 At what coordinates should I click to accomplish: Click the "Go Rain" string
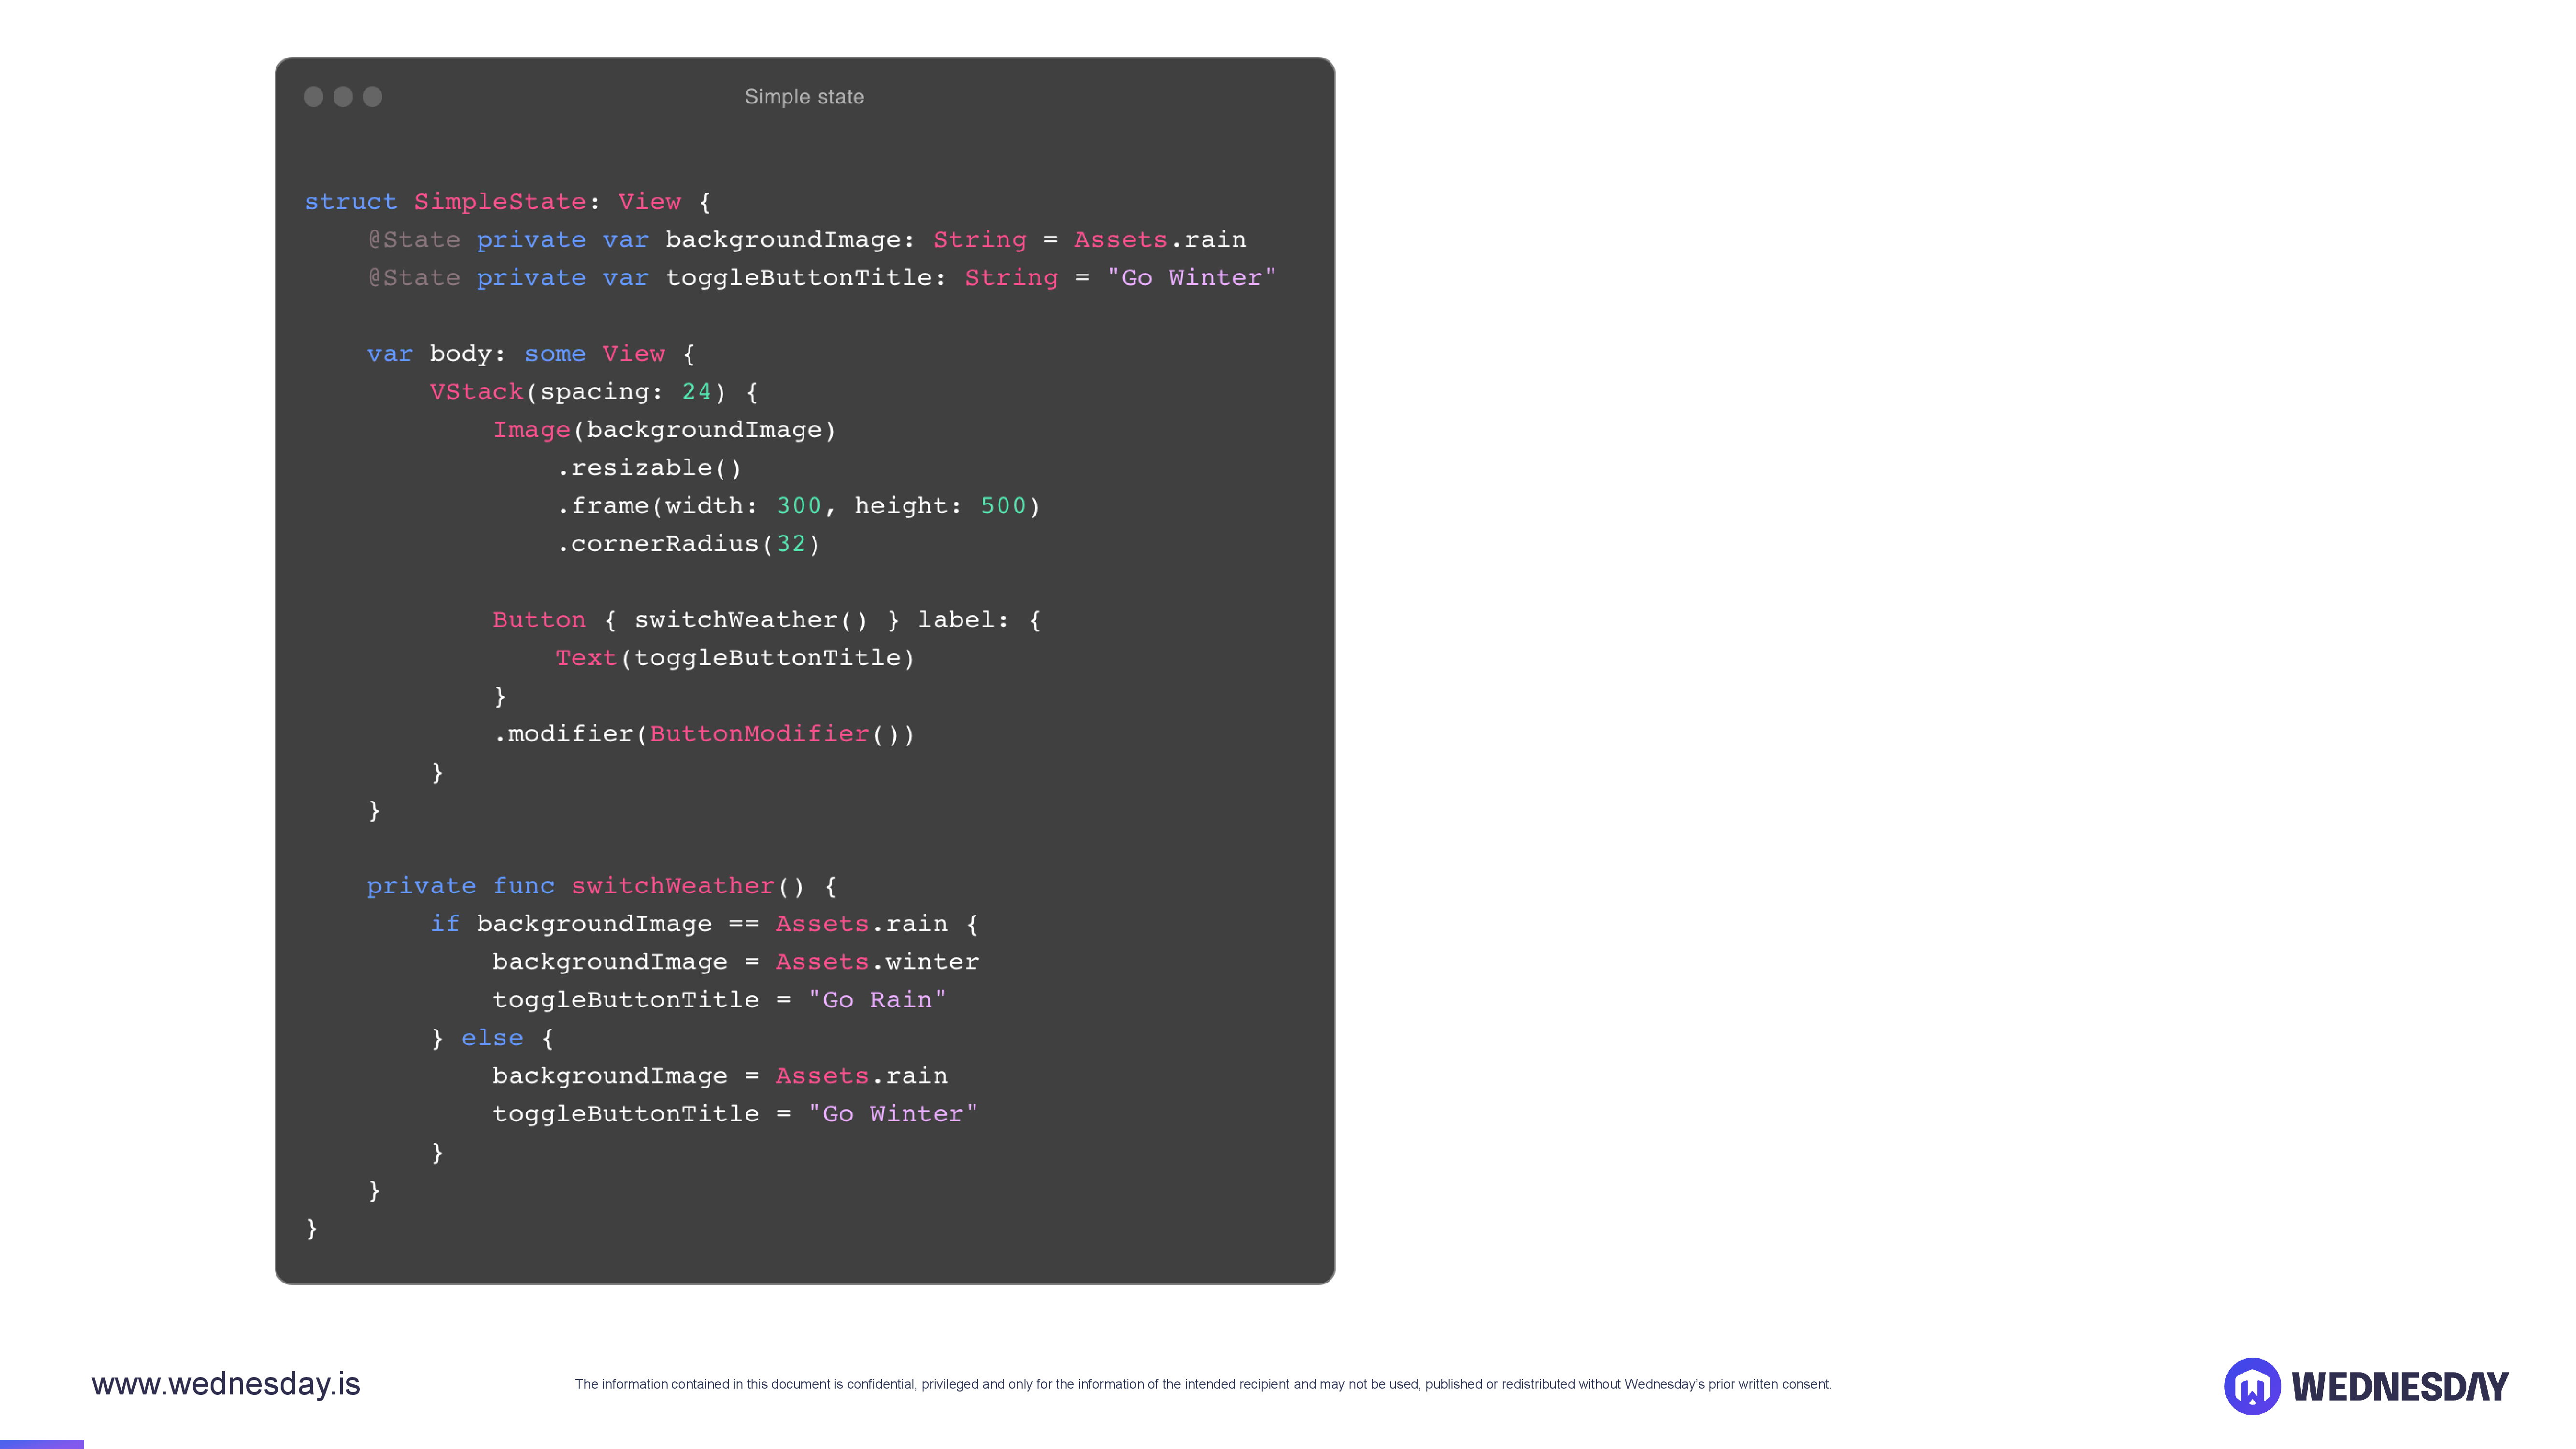point(877,1000)
